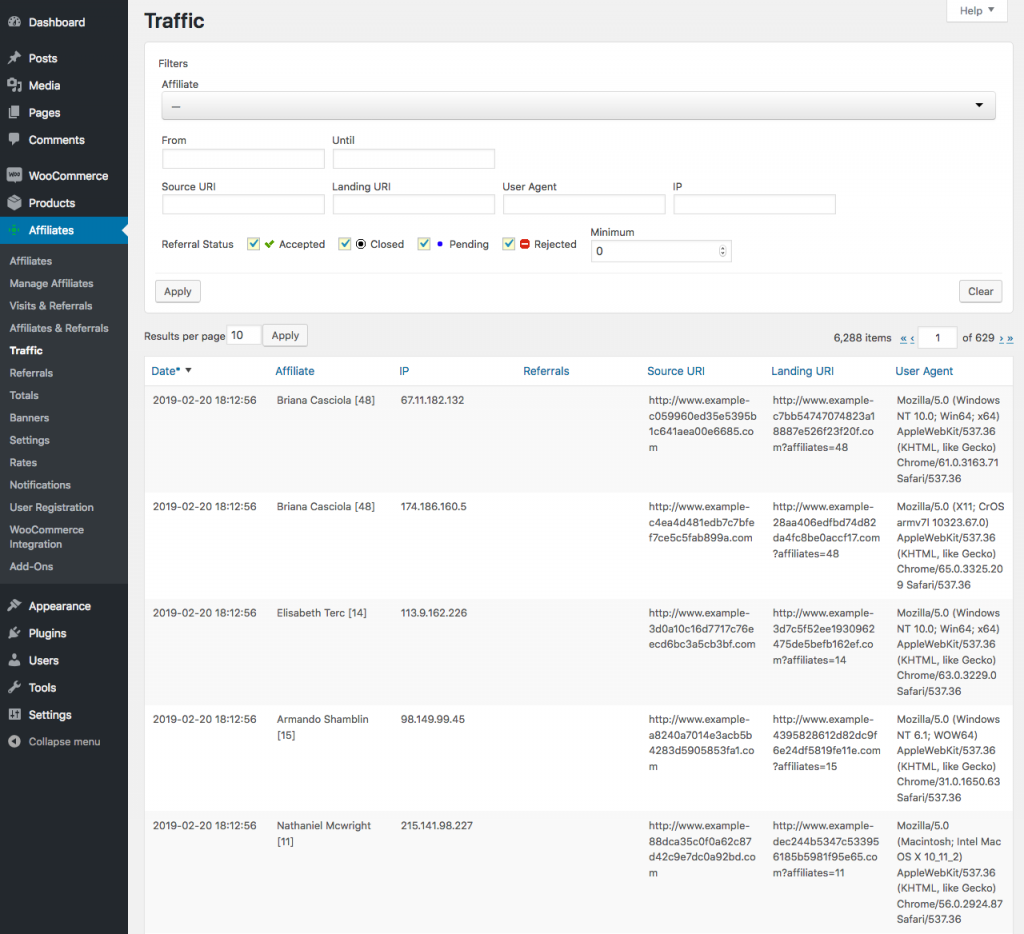
Task: Sort table by Source URI column
Action: tap(676, 371)
